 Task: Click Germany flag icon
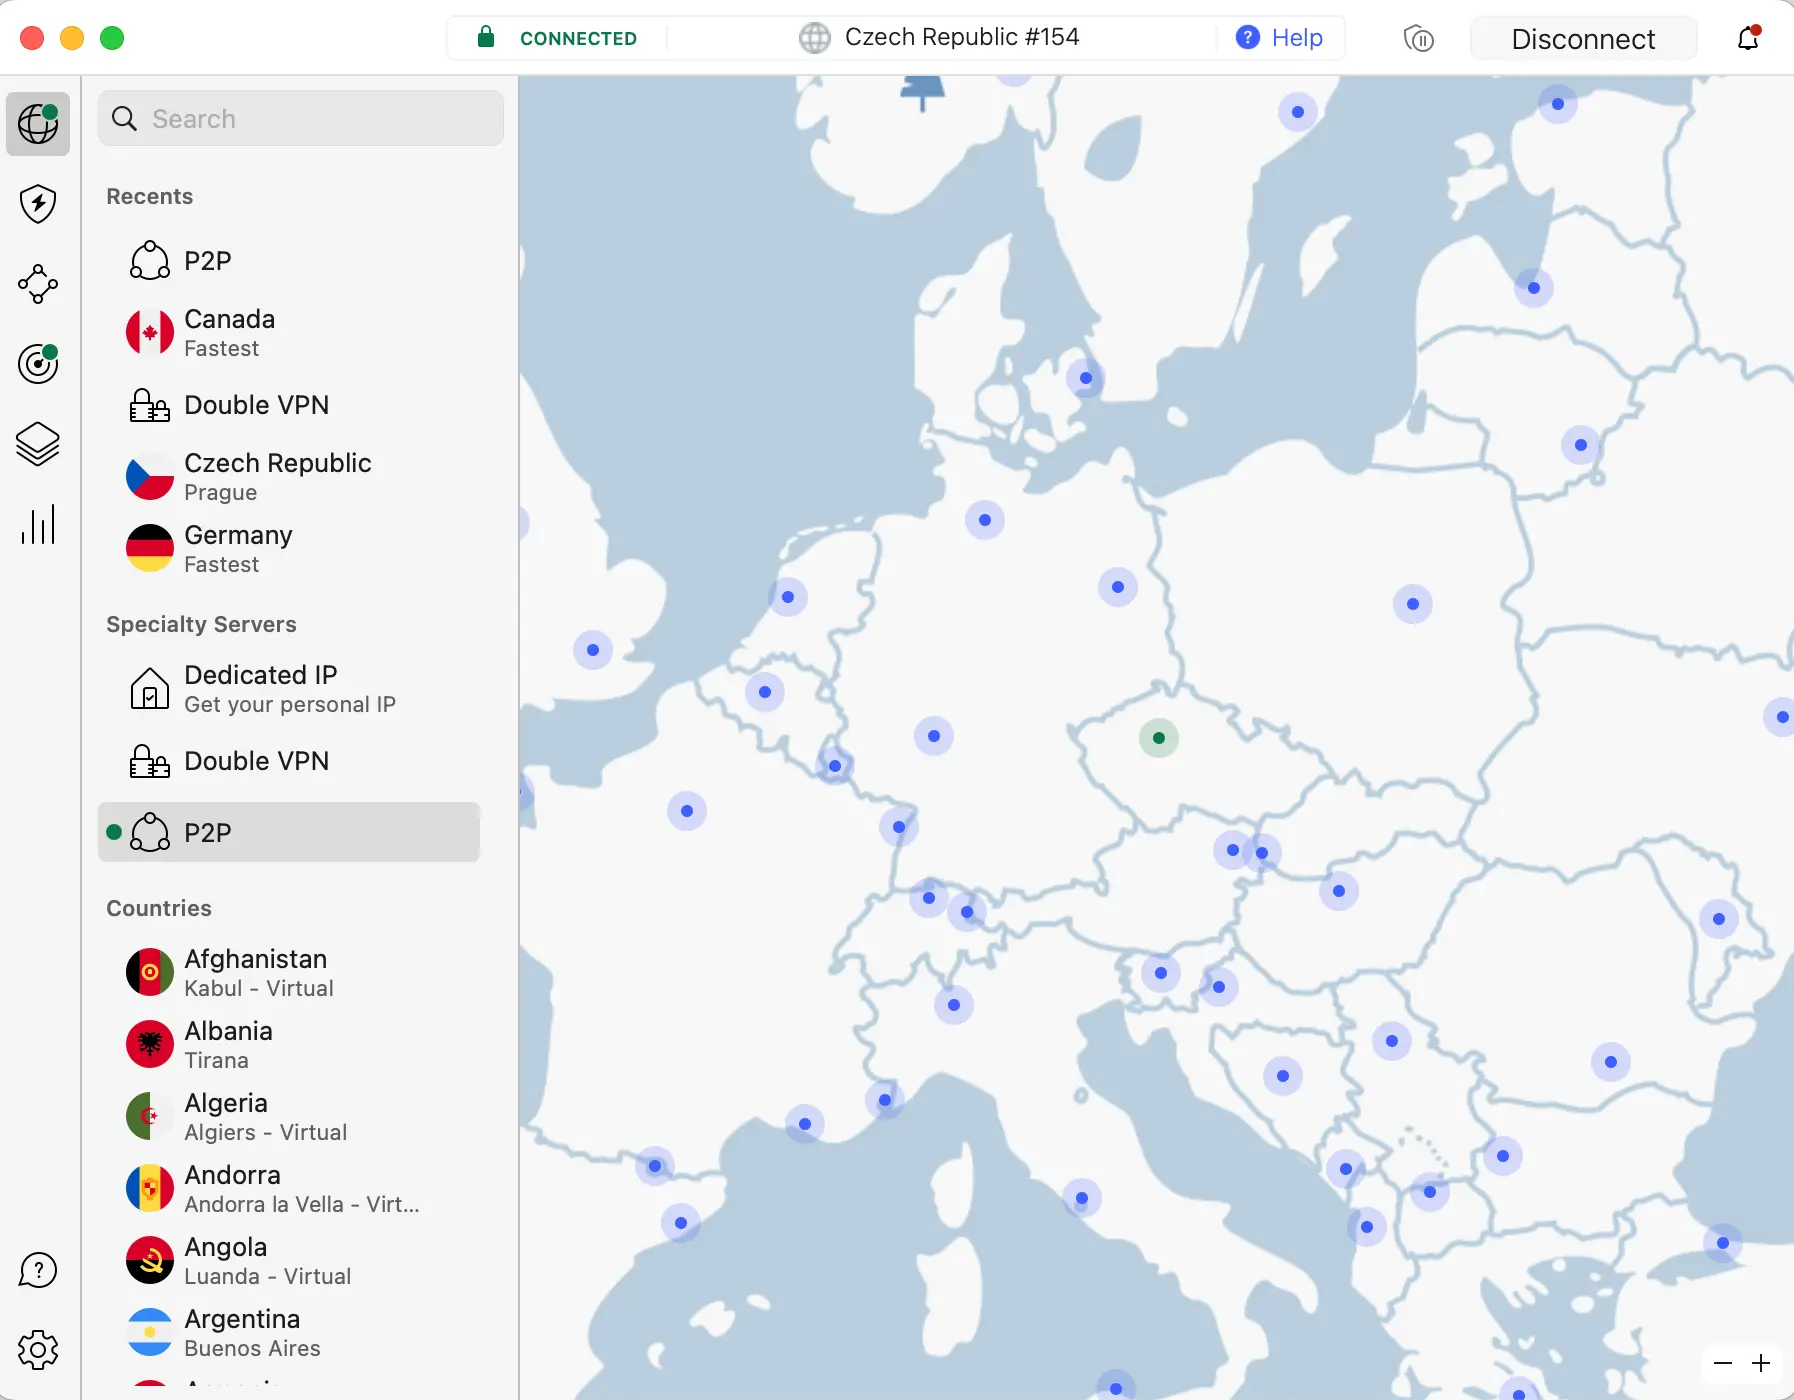150,549
